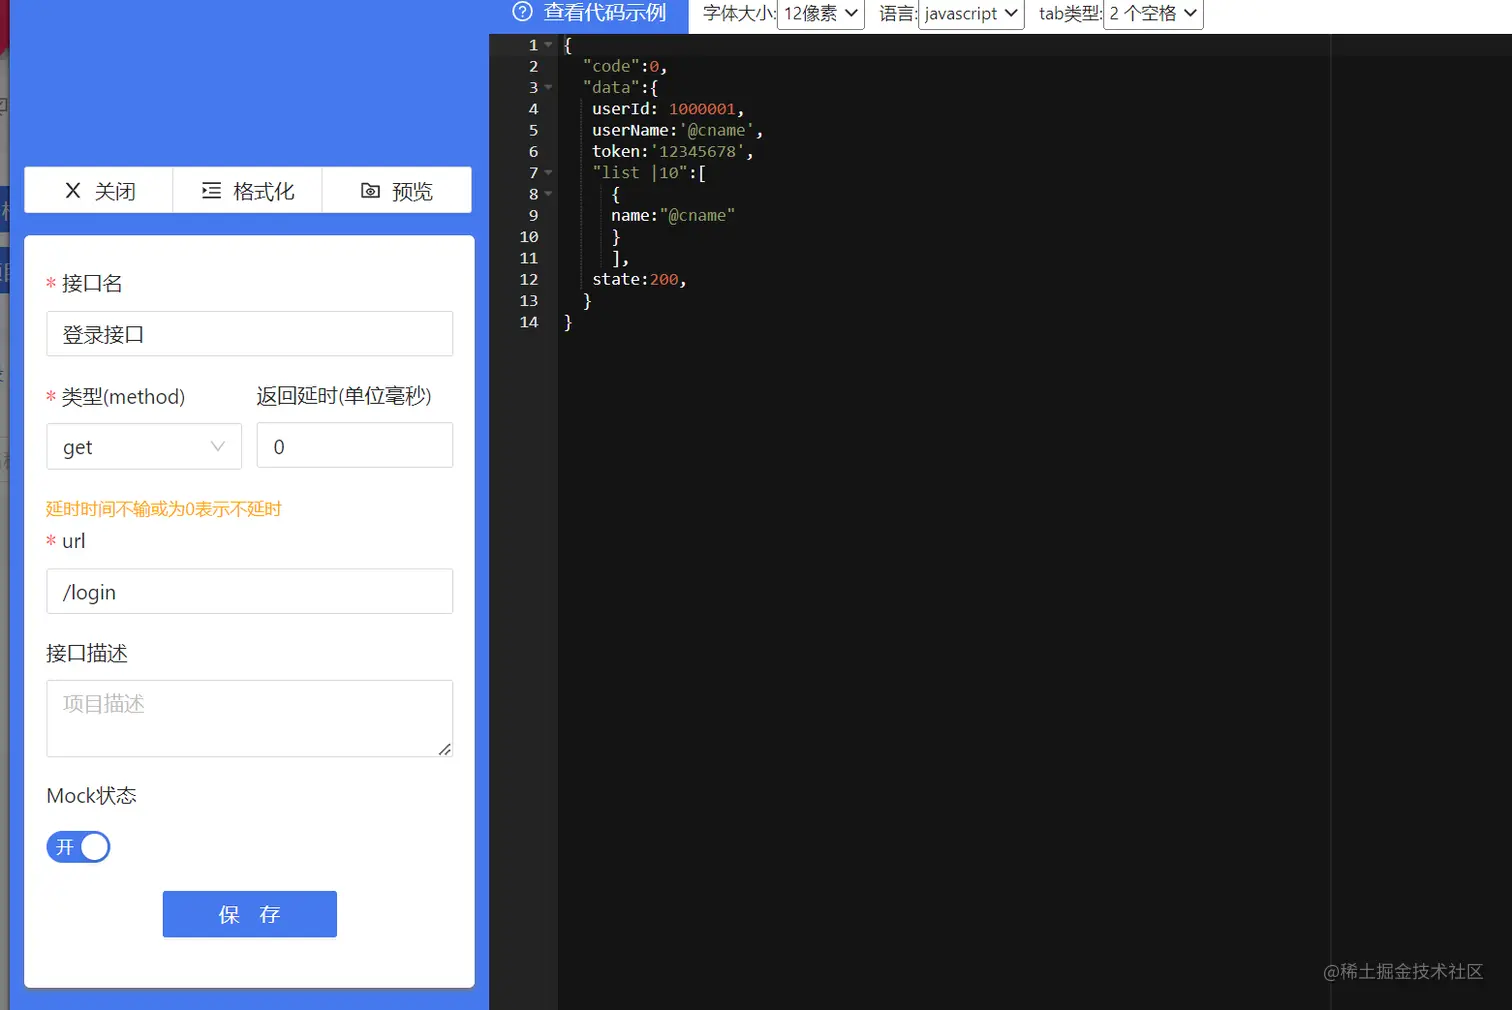Click the 保存 save button
This screenshot has height=1010, width=1512.
click(250, 914)
